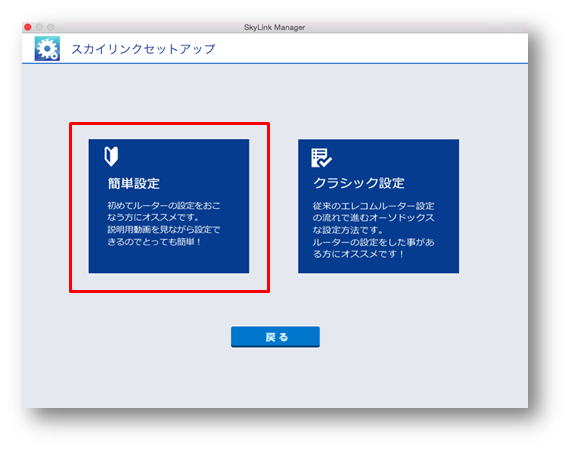Select the クラシック設定 heading
The image size is (570, 450).
pyautogui.click(x=359, y=183)
